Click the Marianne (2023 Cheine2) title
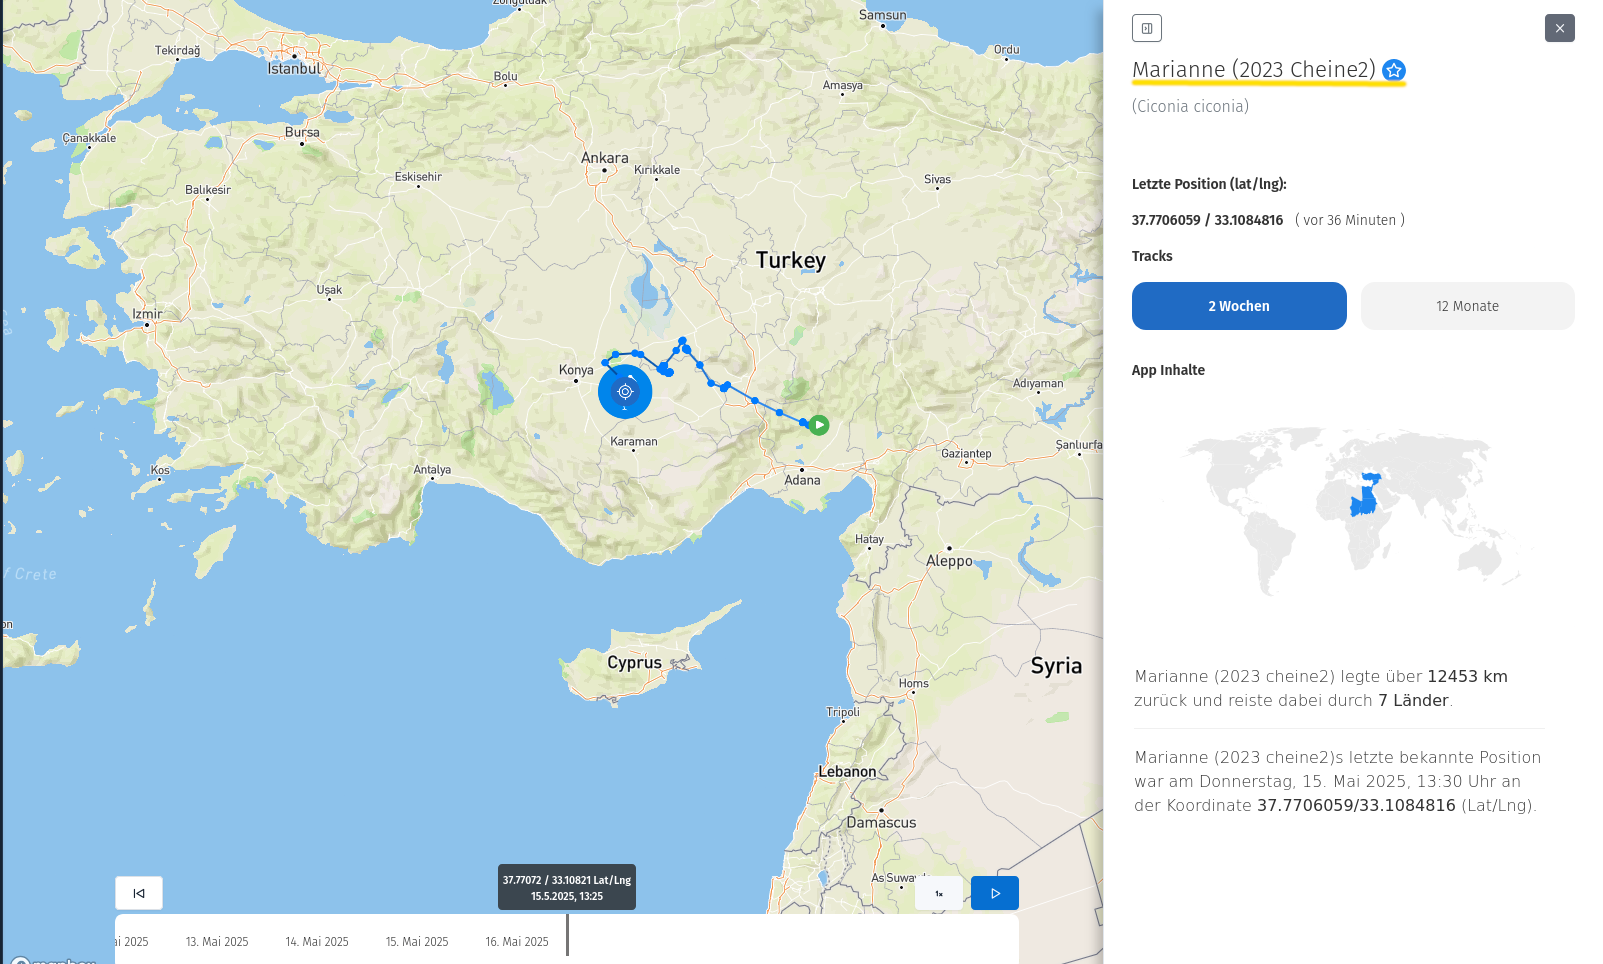 tap(1253, 70)
